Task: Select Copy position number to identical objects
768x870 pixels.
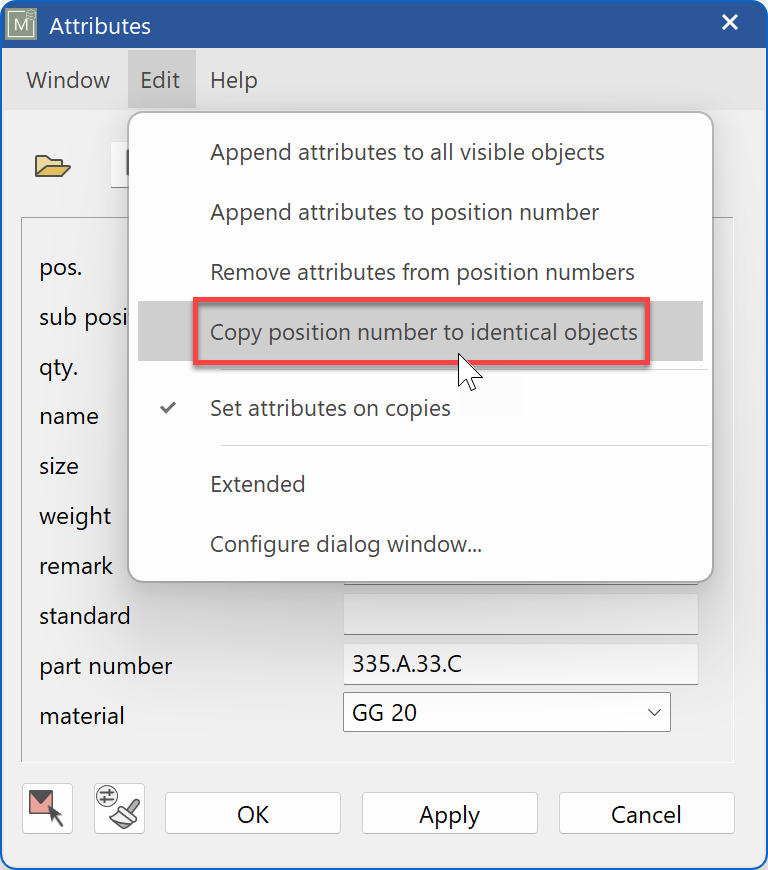Action: coord(420,331)
